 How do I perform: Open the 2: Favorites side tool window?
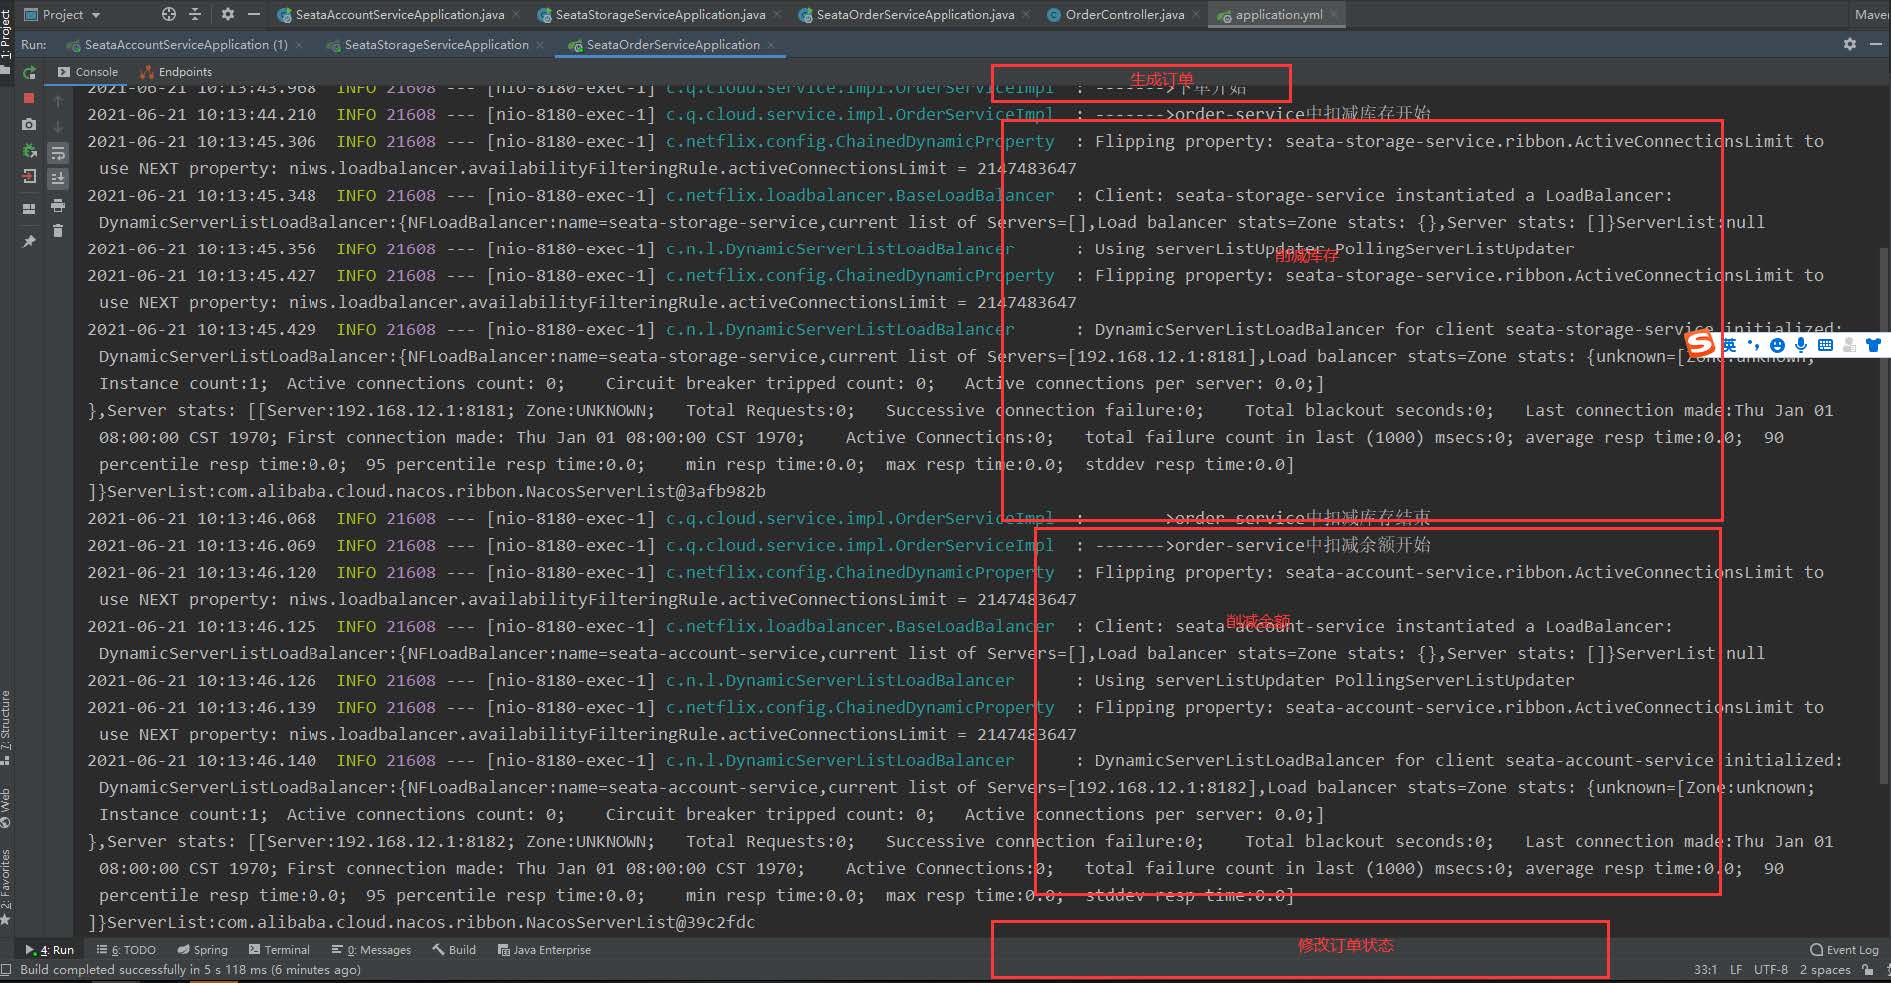(7, 886)
